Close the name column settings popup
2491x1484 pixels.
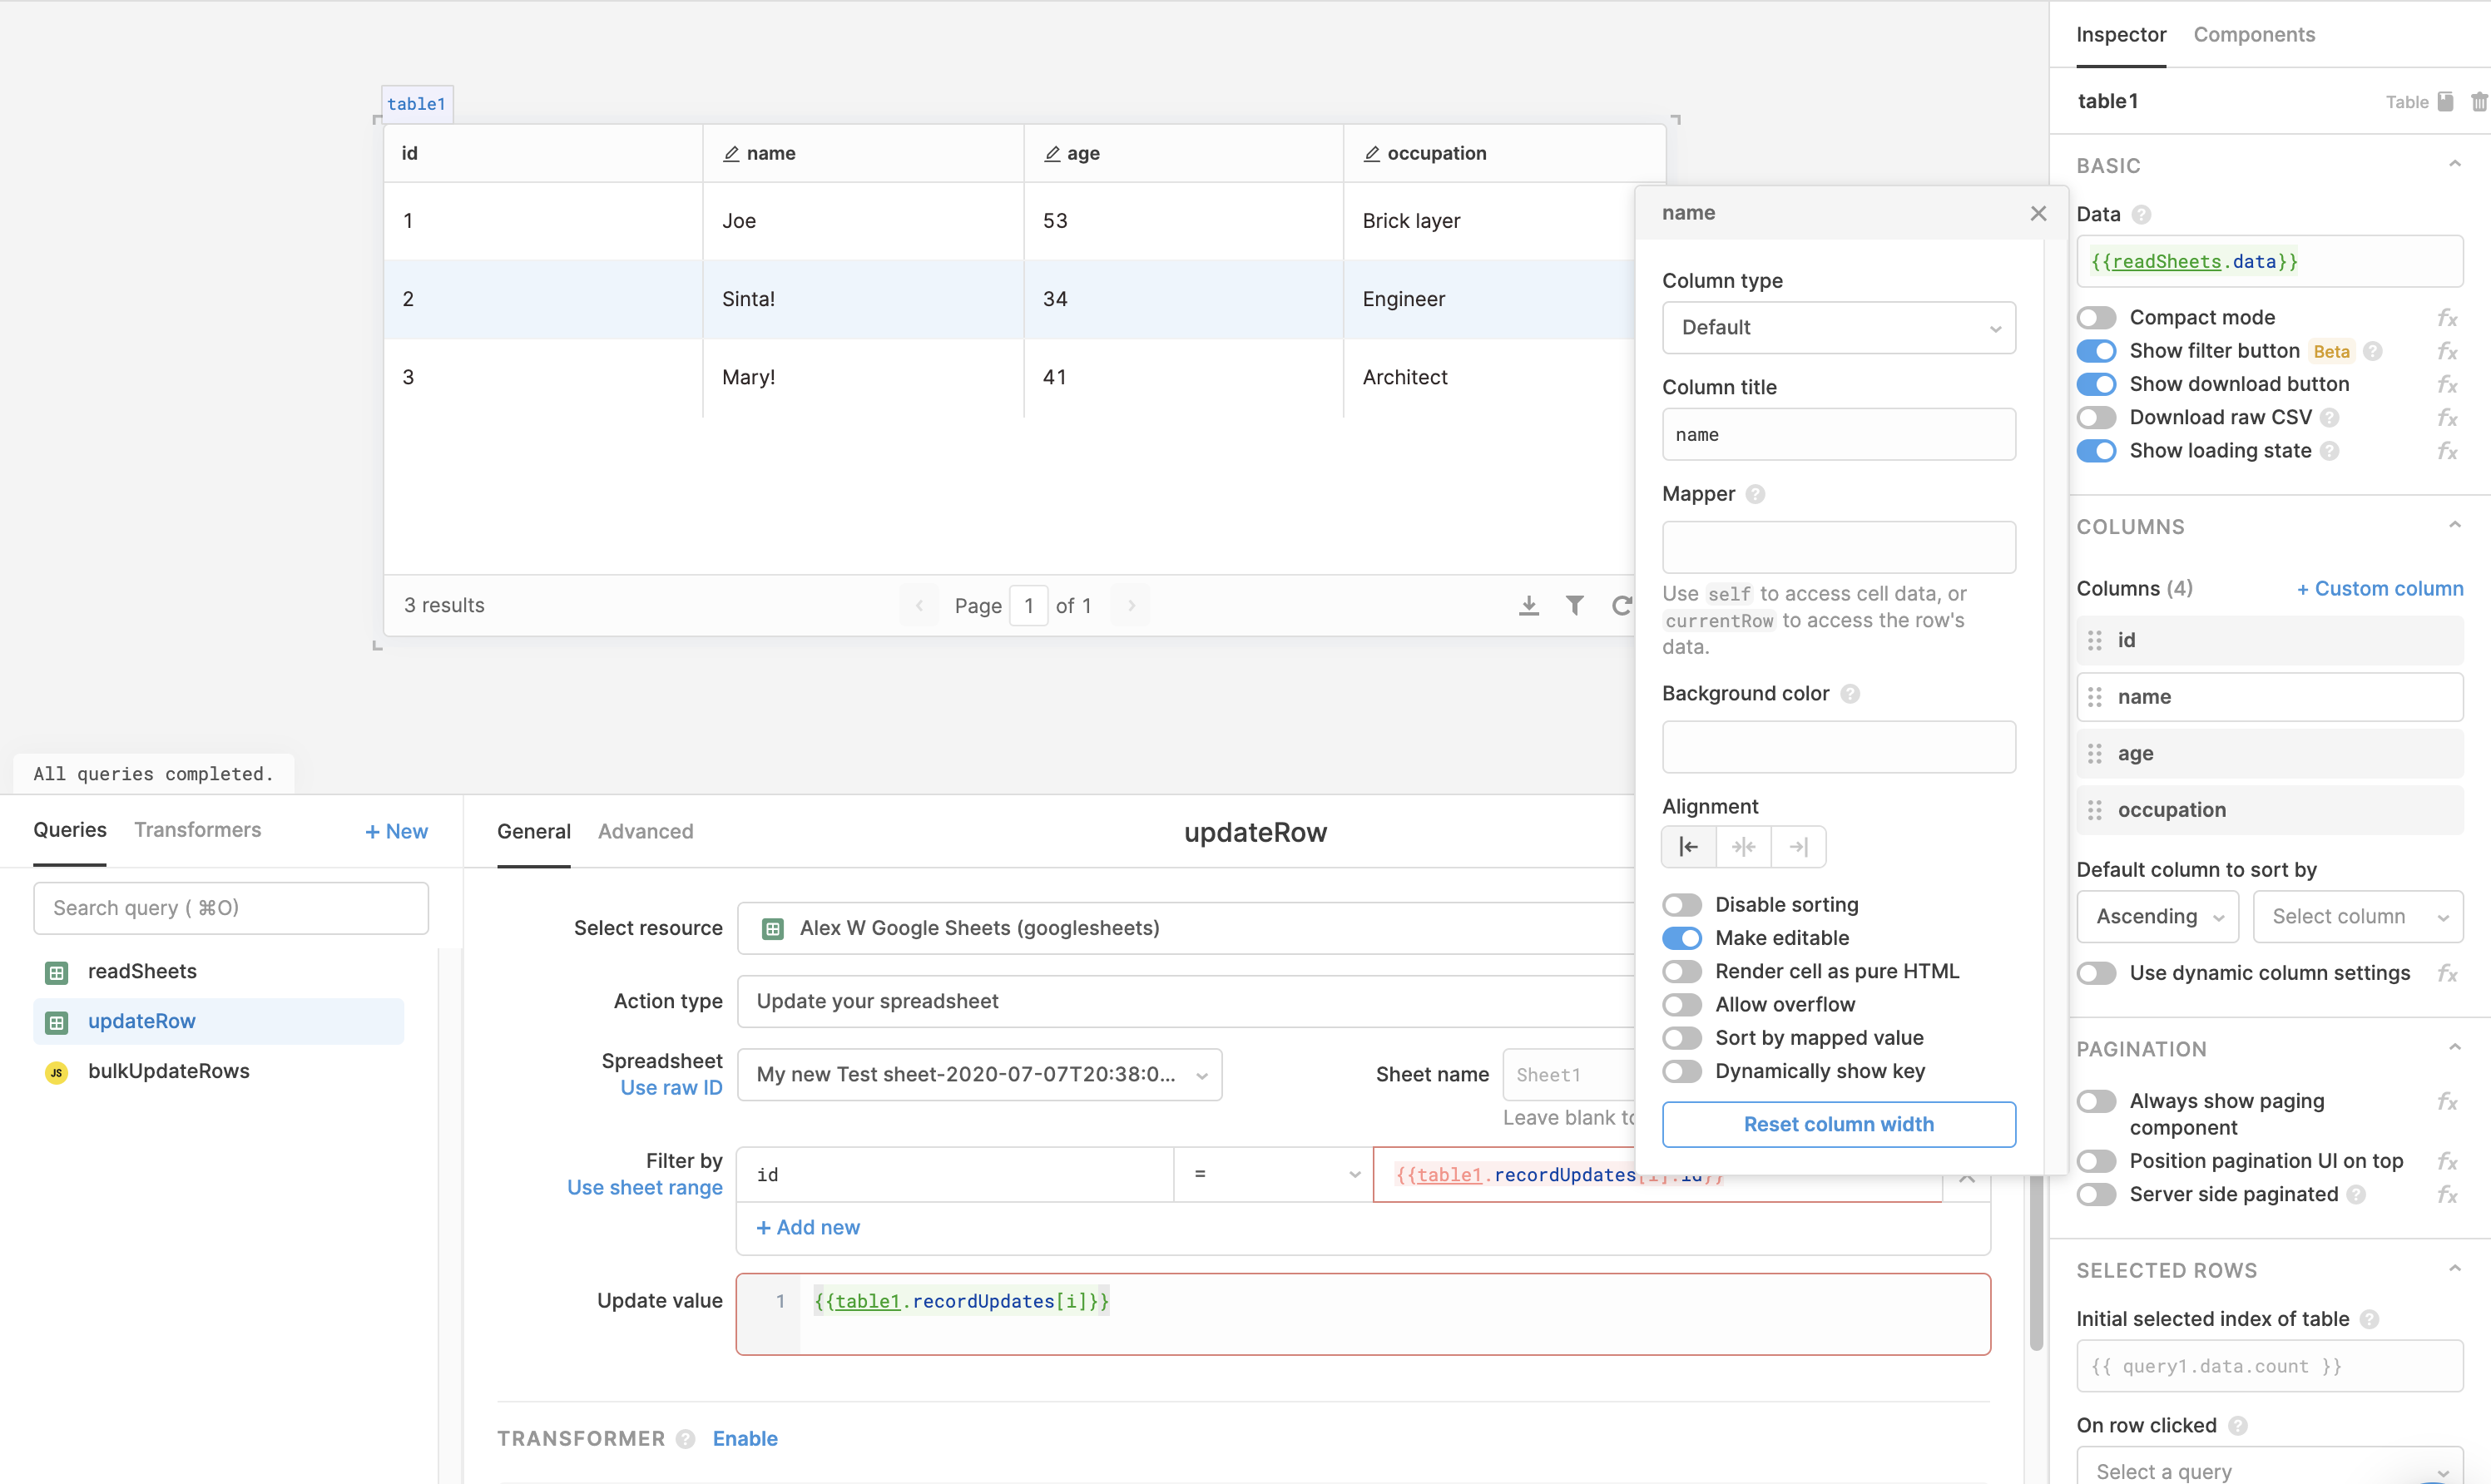click(2038, 213)
